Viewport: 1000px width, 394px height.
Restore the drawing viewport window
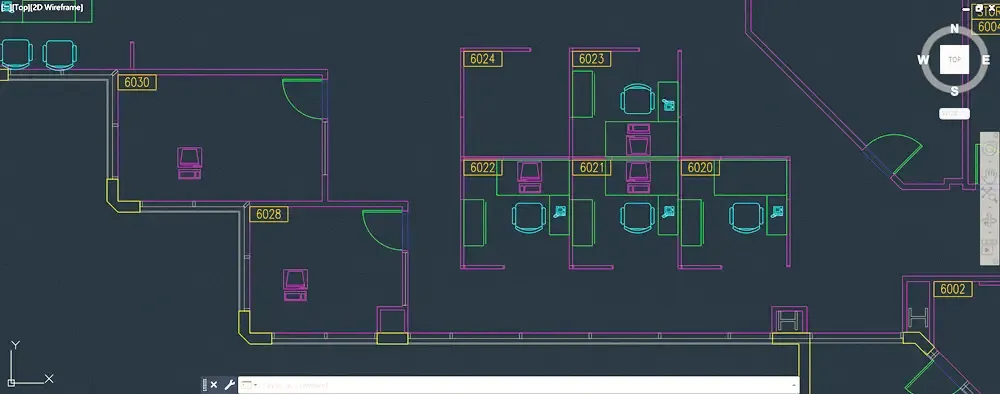pyautogui.click(x=980, y=8)
